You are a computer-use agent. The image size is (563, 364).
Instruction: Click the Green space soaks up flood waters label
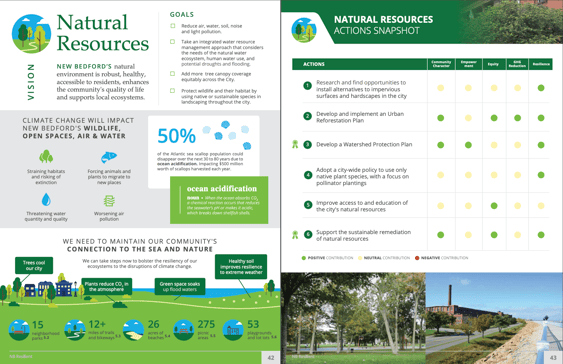coord(180,286)
